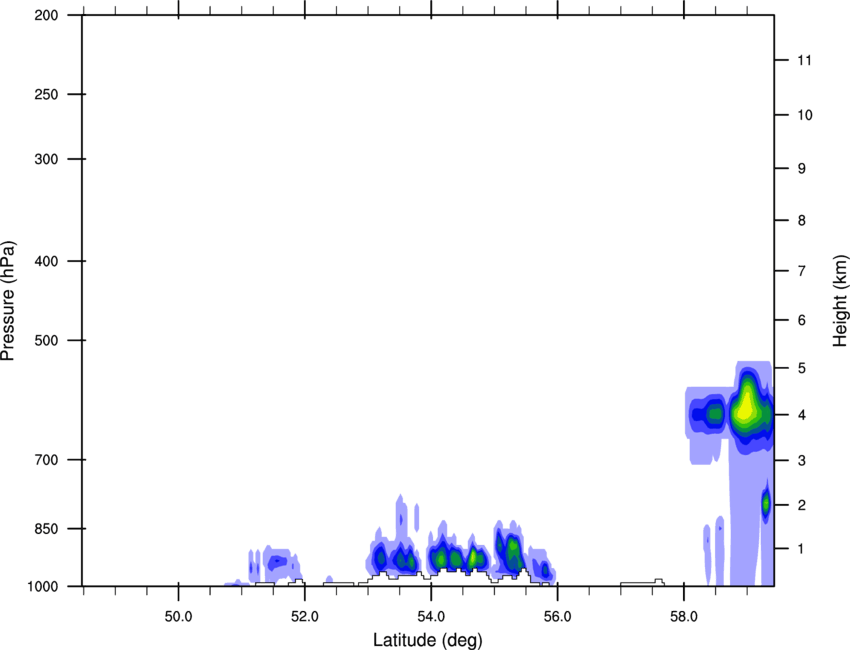The image size is (850, 650).
Task: Click pressure tick label 250
Action: [x=46, y=94]
